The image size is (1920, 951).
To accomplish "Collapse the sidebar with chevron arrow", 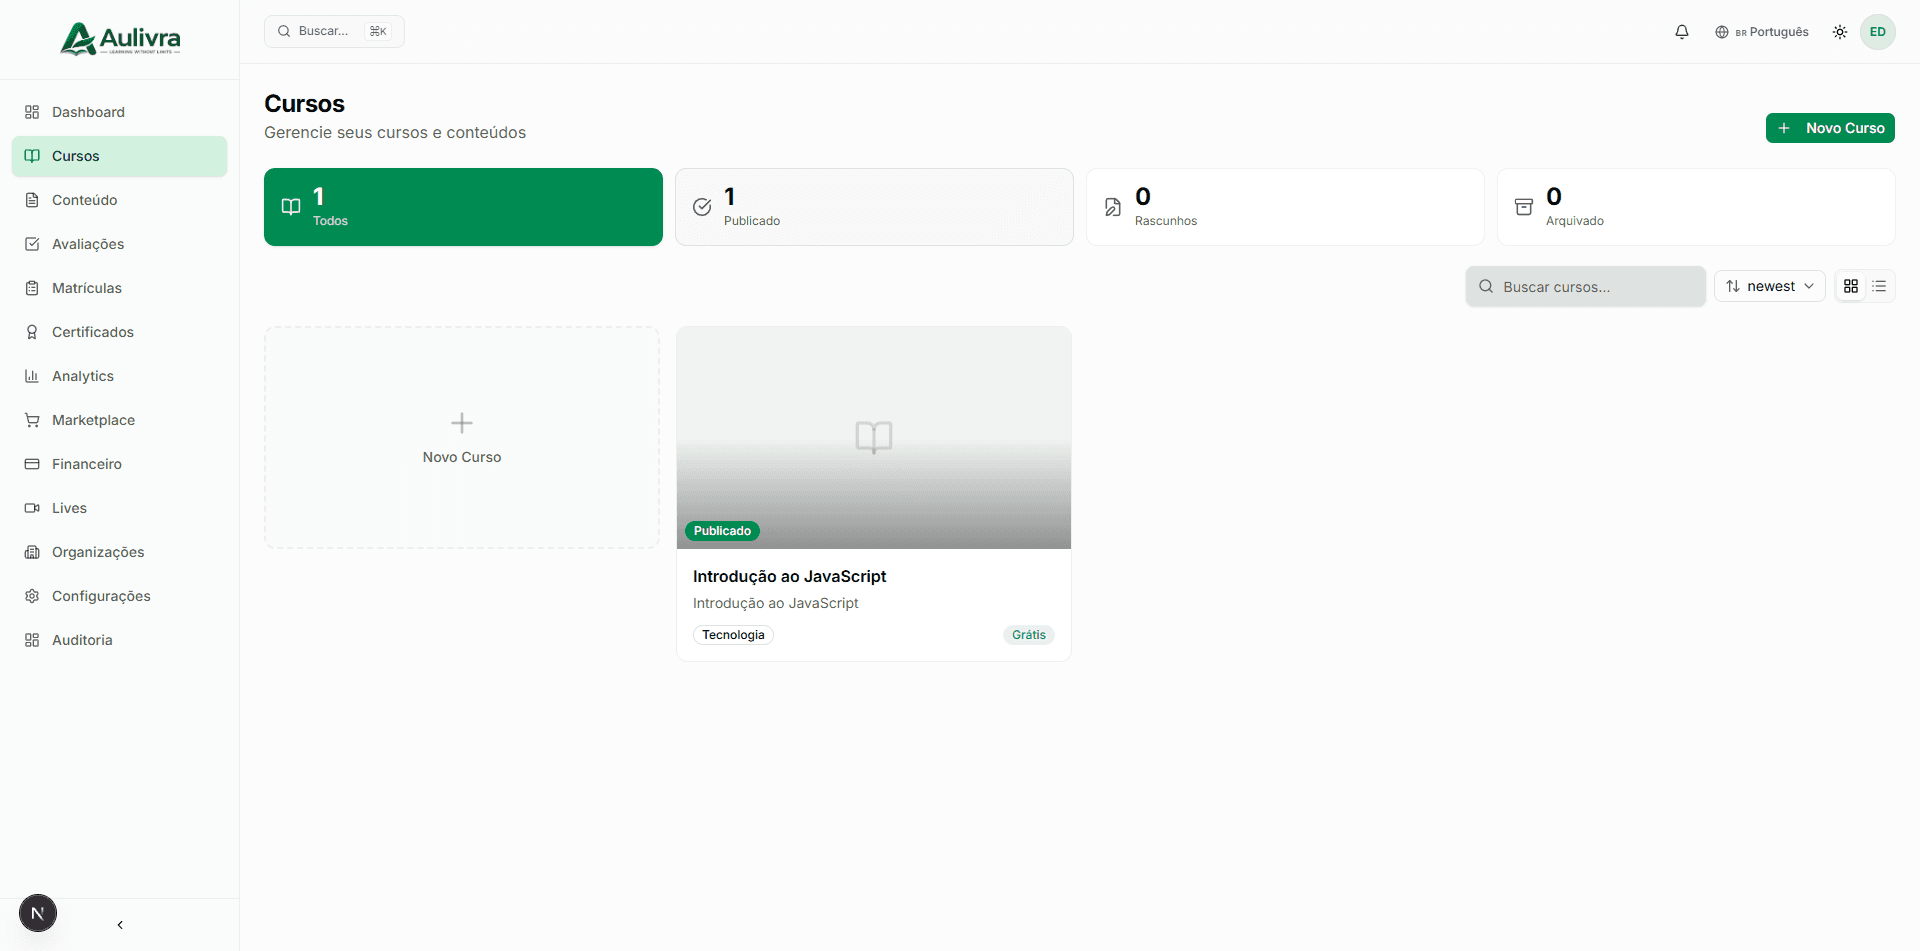I will (120, 925).
